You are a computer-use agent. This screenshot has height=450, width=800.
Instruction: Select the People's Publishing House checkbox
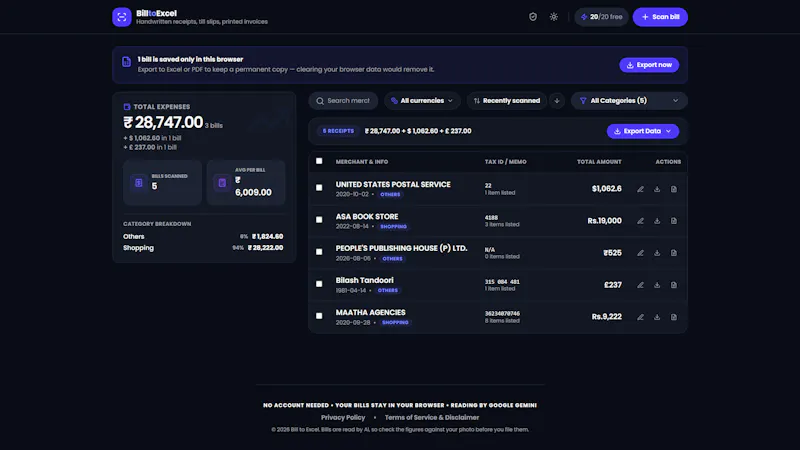319,252
